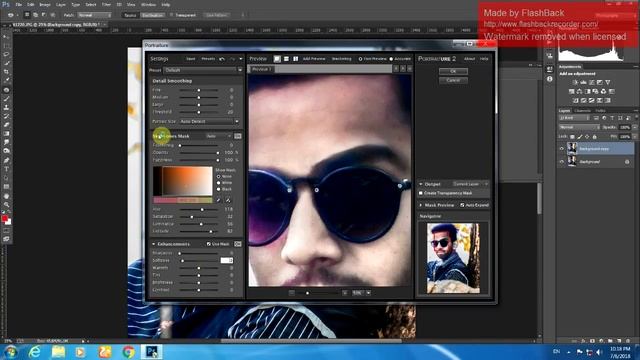Image resolution: width=640 pixels, height=360 pixels.
Task: Check Create Transparency Mask
Action: 421,193
